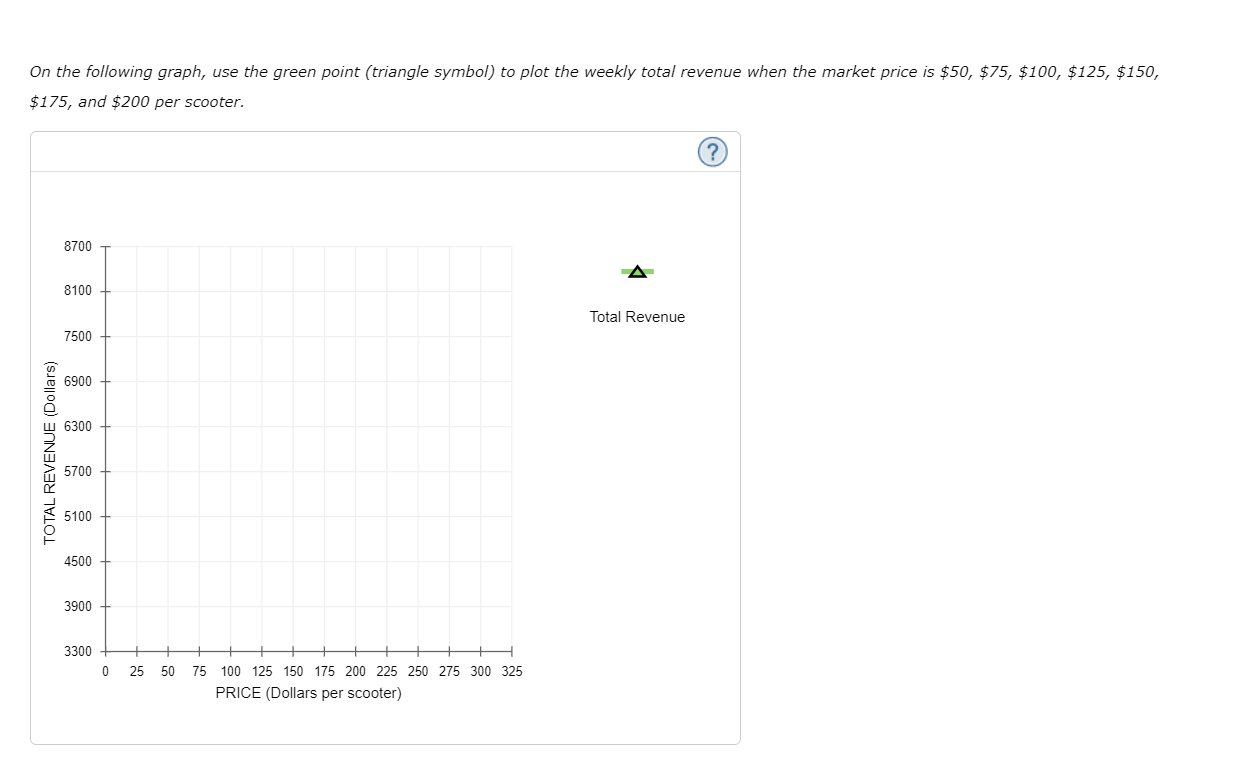This screenshot has width=1238, height=774.
Task: Open the help question mark icon
Action: (711, 152)
